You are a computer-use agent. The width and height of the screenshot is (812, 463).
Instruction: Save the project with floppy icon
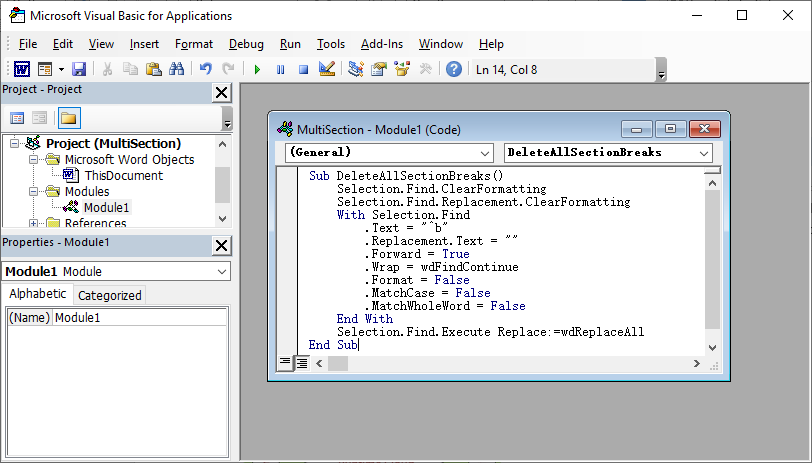79,69
